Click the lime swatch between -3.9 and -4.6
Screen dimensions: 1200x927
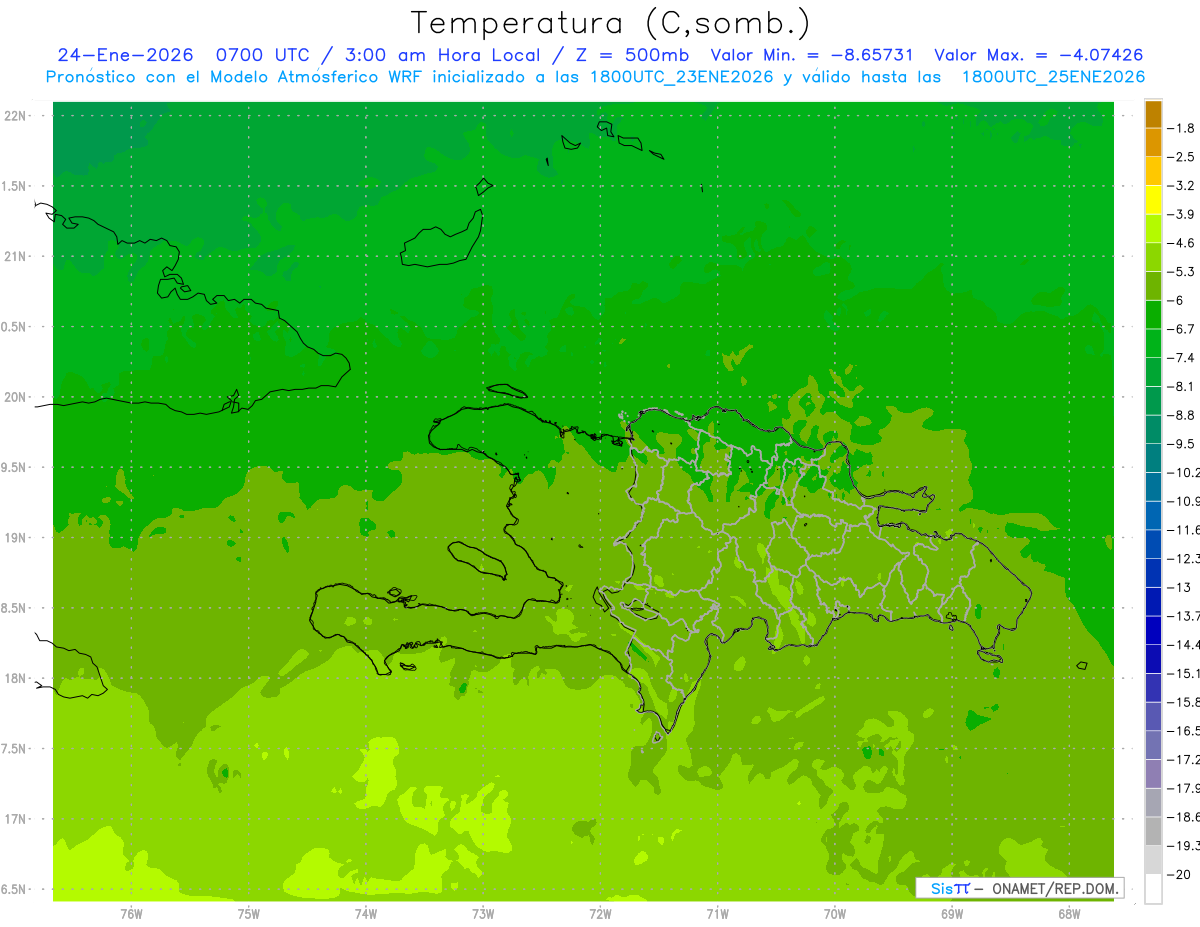1153,229
